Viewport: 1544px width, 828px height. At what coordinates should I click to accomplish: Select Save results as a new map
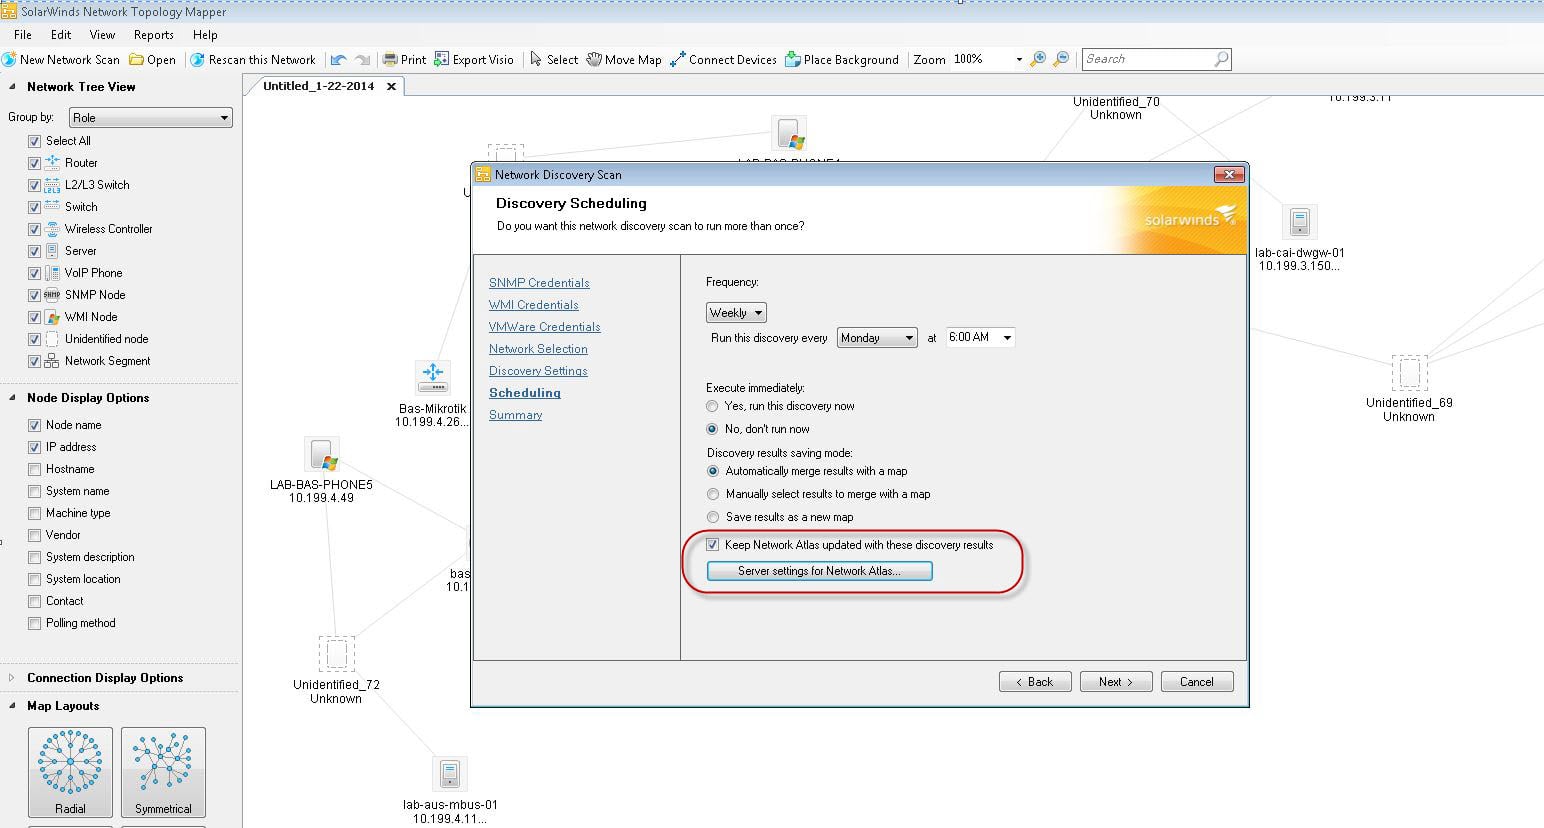[x=713, y=517]
